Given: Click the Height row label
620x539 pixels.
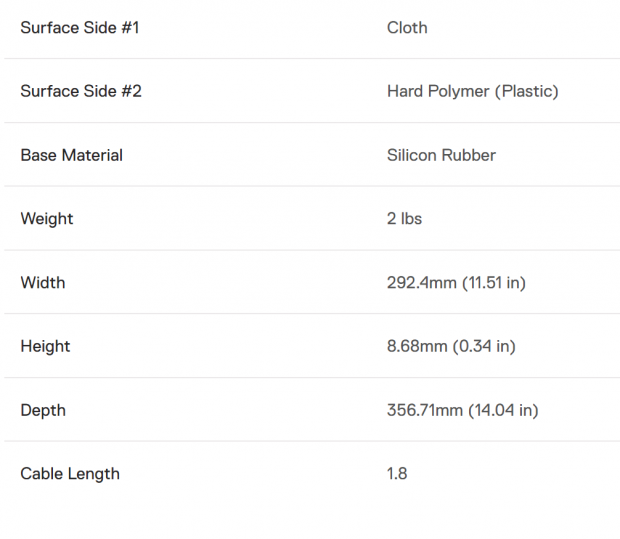Looking at the screenshot, I should click(45, 347).
